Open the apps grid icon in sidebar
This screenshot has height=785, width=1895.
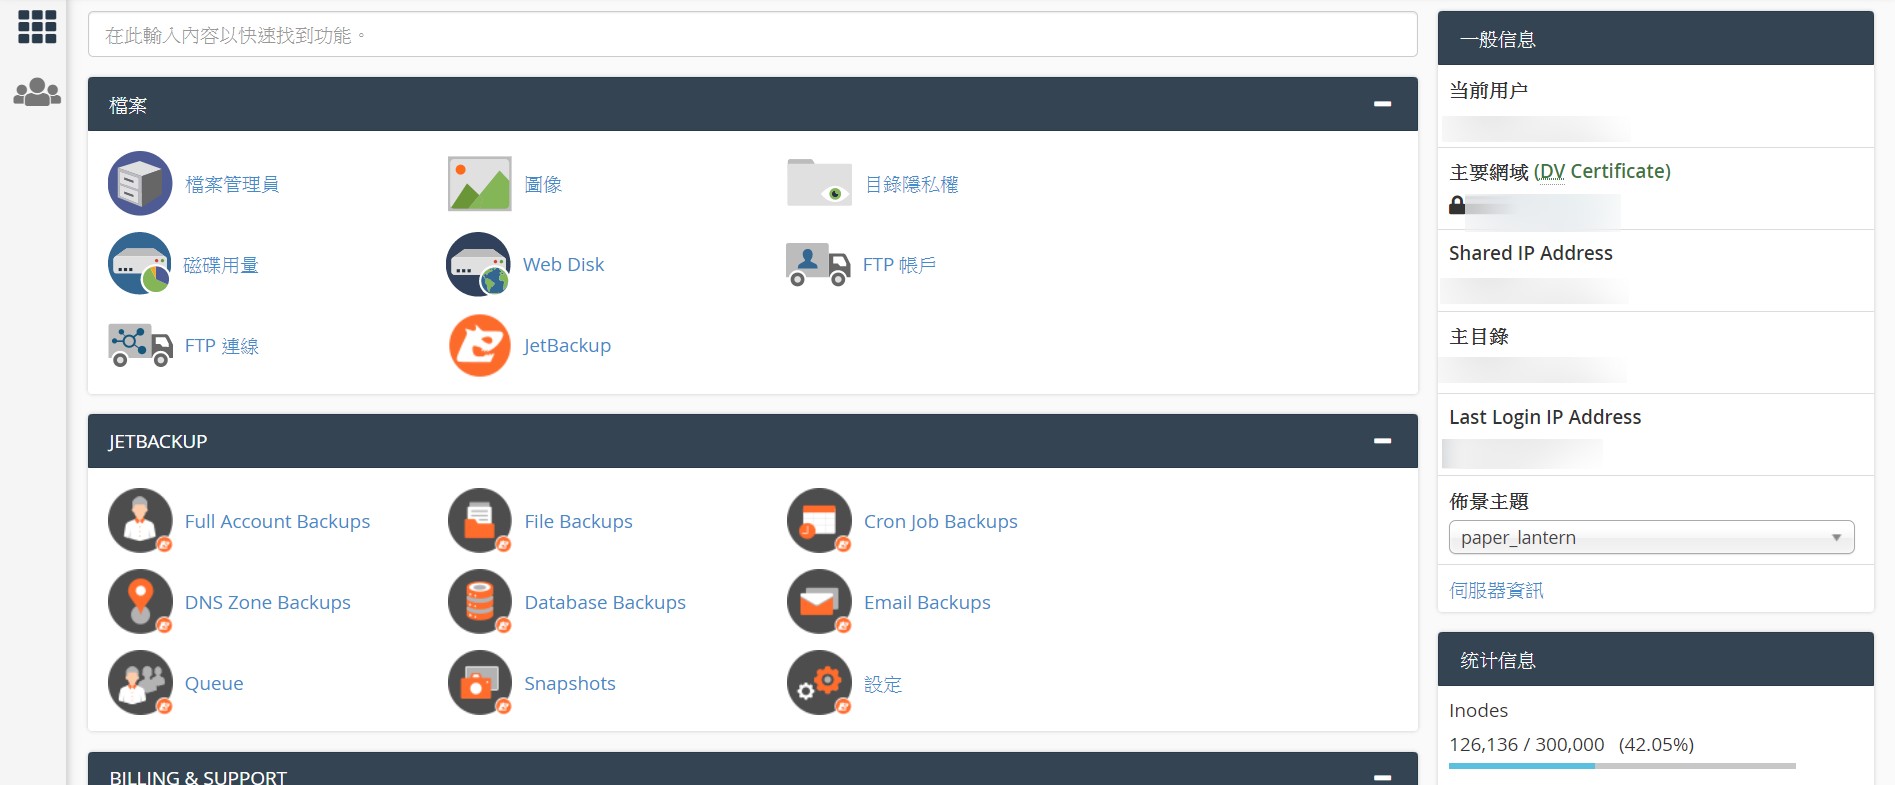tap(37, 27)
